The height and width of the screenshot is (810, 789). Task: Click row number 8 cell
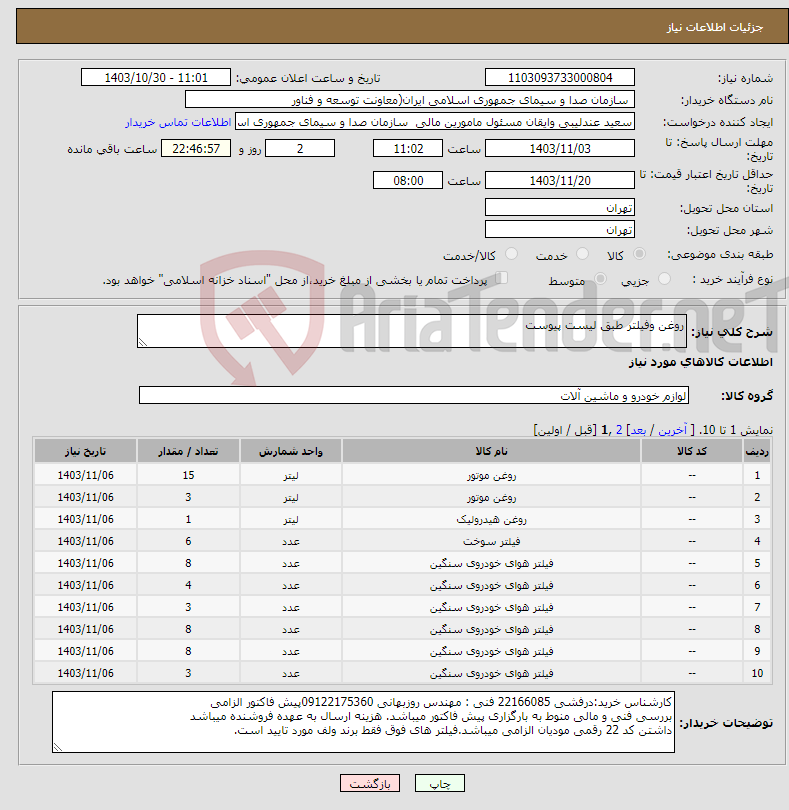click(x=757, y=629)
